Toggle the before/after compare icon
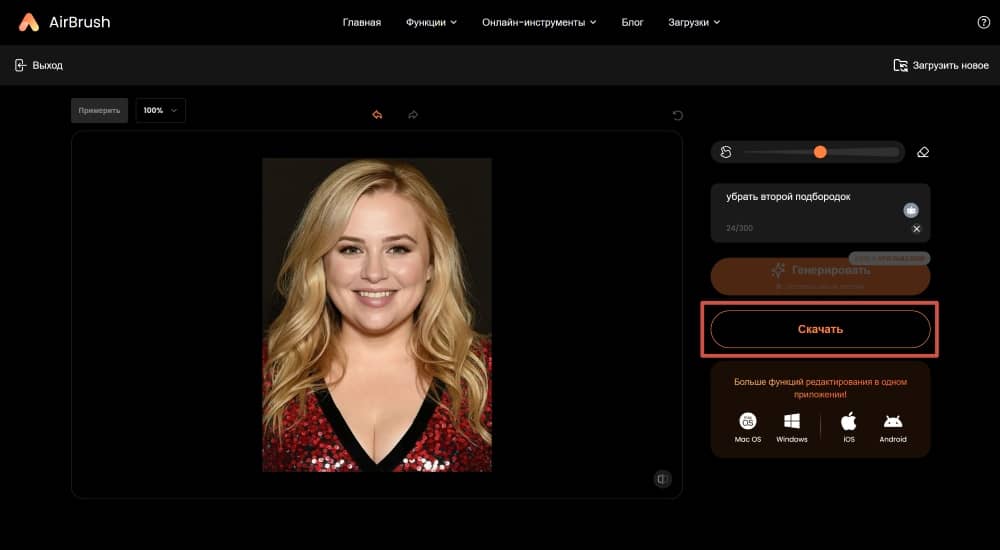Screen dimensions: 1000x550 pos(663,479)
